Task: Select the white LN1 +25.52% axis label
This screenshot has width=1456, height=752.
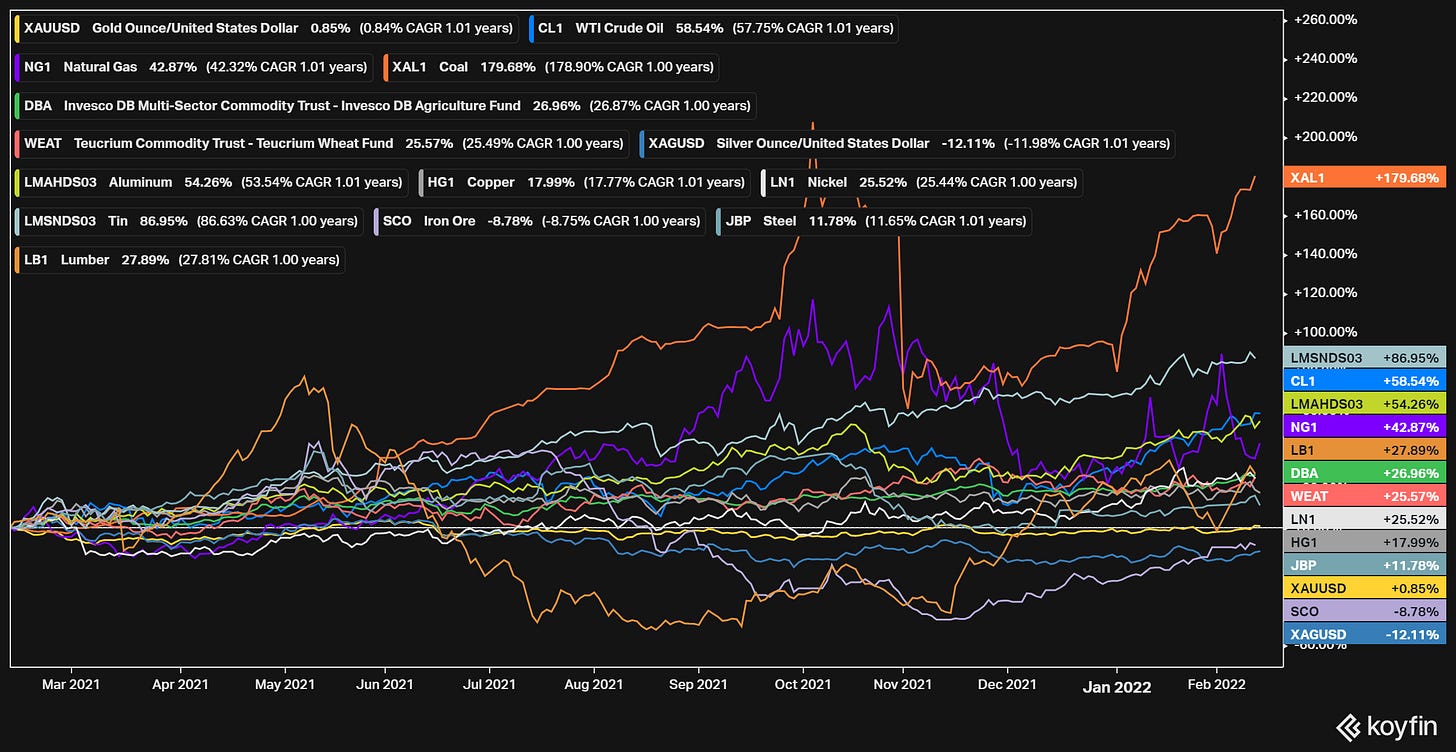Action: coord(1364,519)
